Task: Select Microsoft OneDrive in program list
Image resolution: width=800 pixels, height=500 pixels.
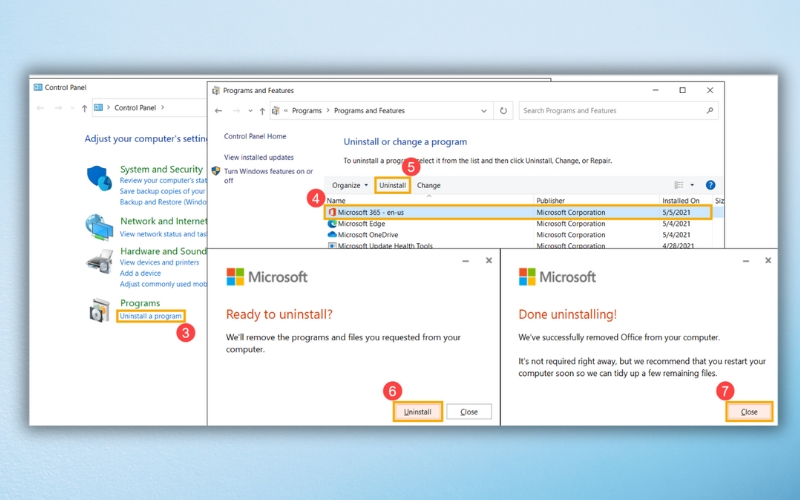Action: pos(367,235)
